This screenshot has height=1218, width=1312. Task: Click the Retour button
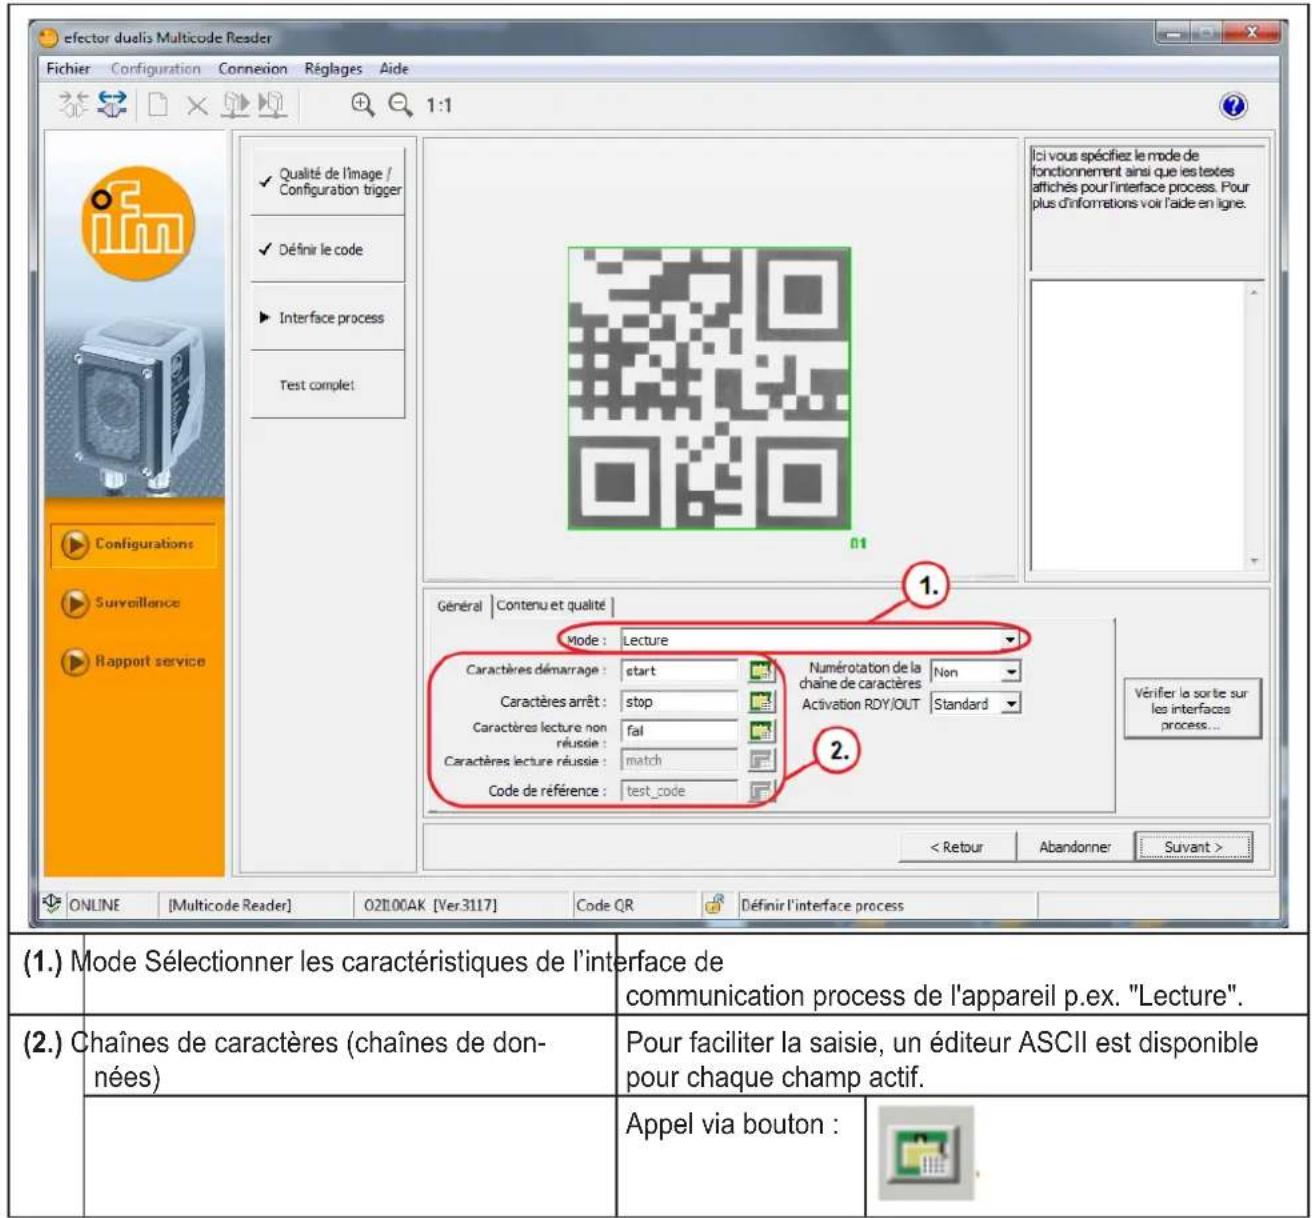click(957, 847)
